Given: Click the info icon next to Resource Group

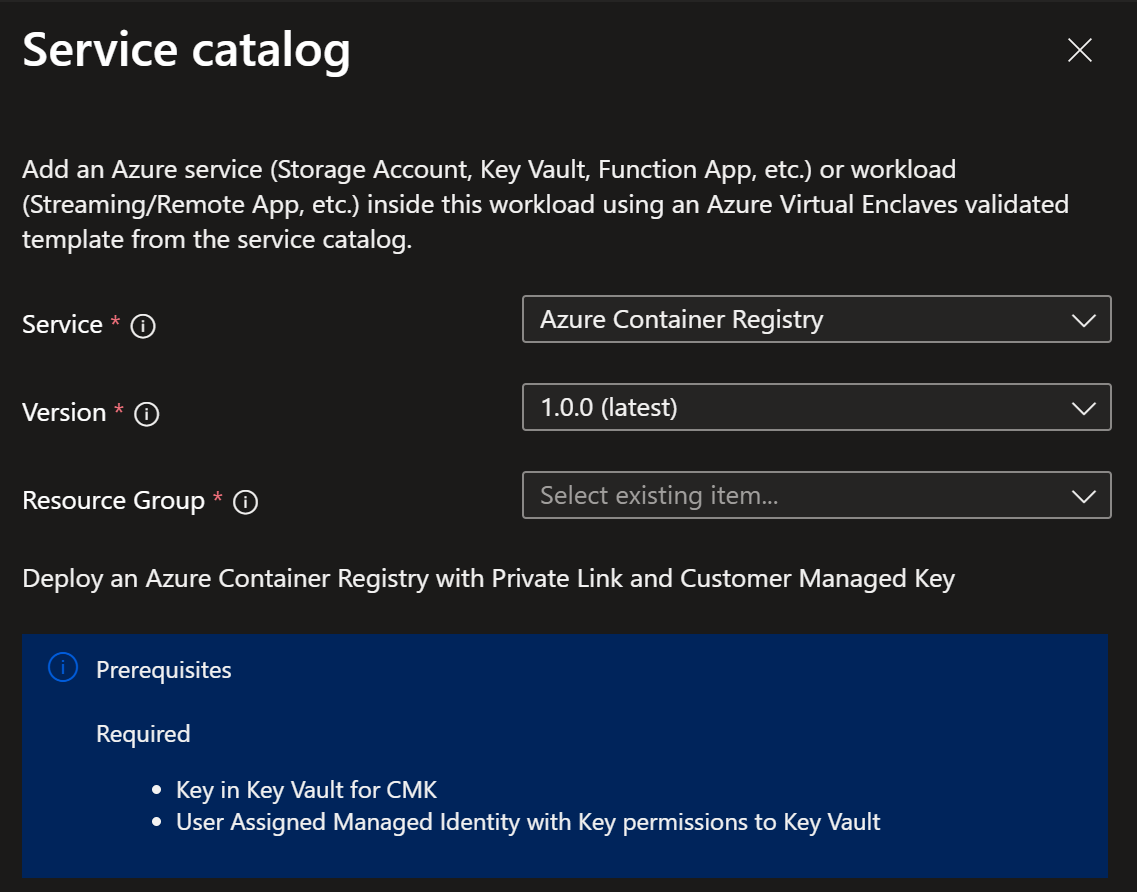Looking at the screenshot, I should (x=245, y=502).
